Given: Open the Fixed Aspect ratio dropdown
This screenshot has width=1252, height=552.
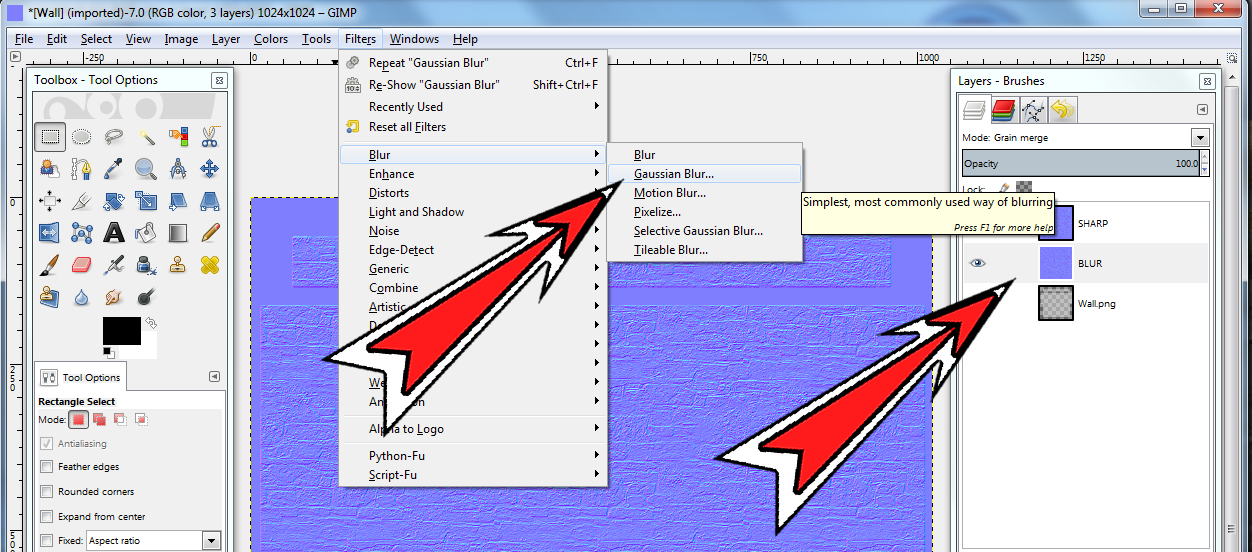Looking at the screenshot, I should pyautogui.click(x=211, y=541).
